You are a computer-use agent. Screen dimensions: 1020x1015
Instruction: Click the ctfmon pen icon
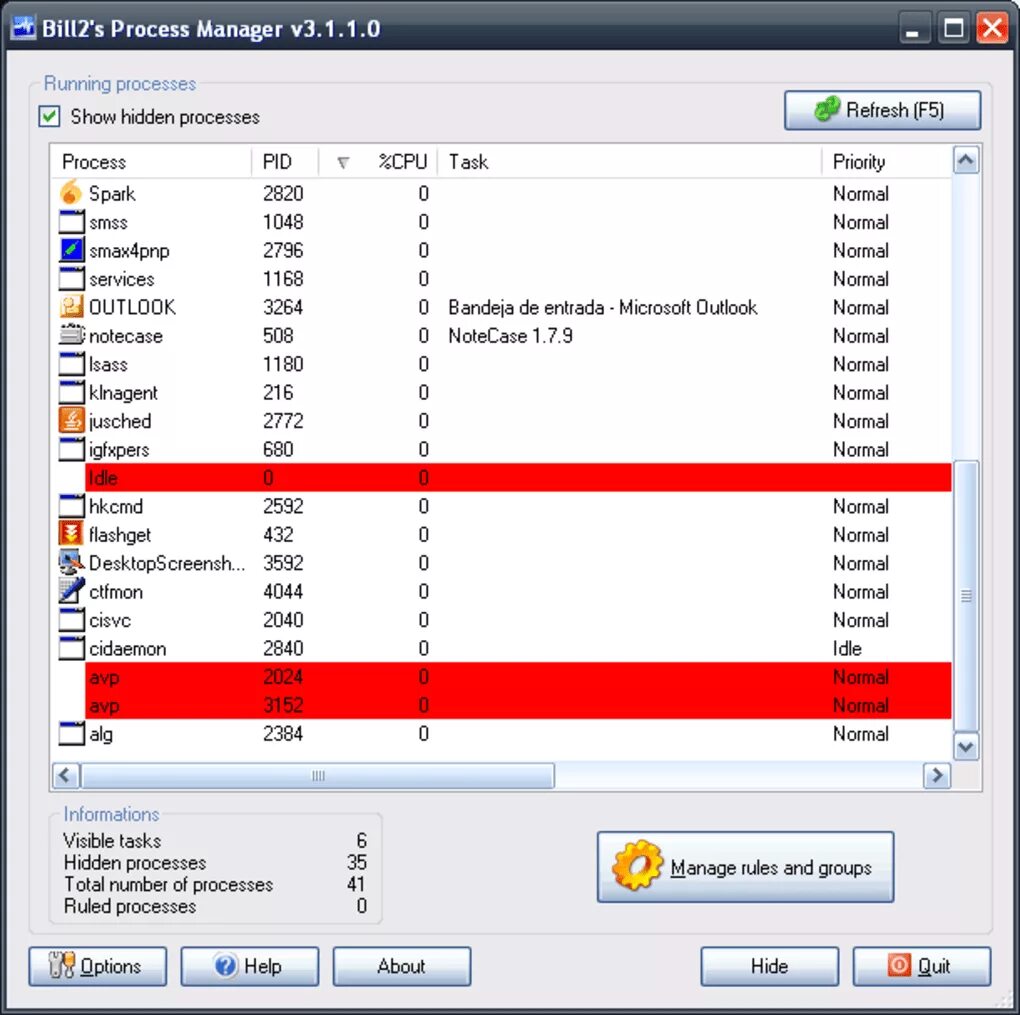click(72, 591)
